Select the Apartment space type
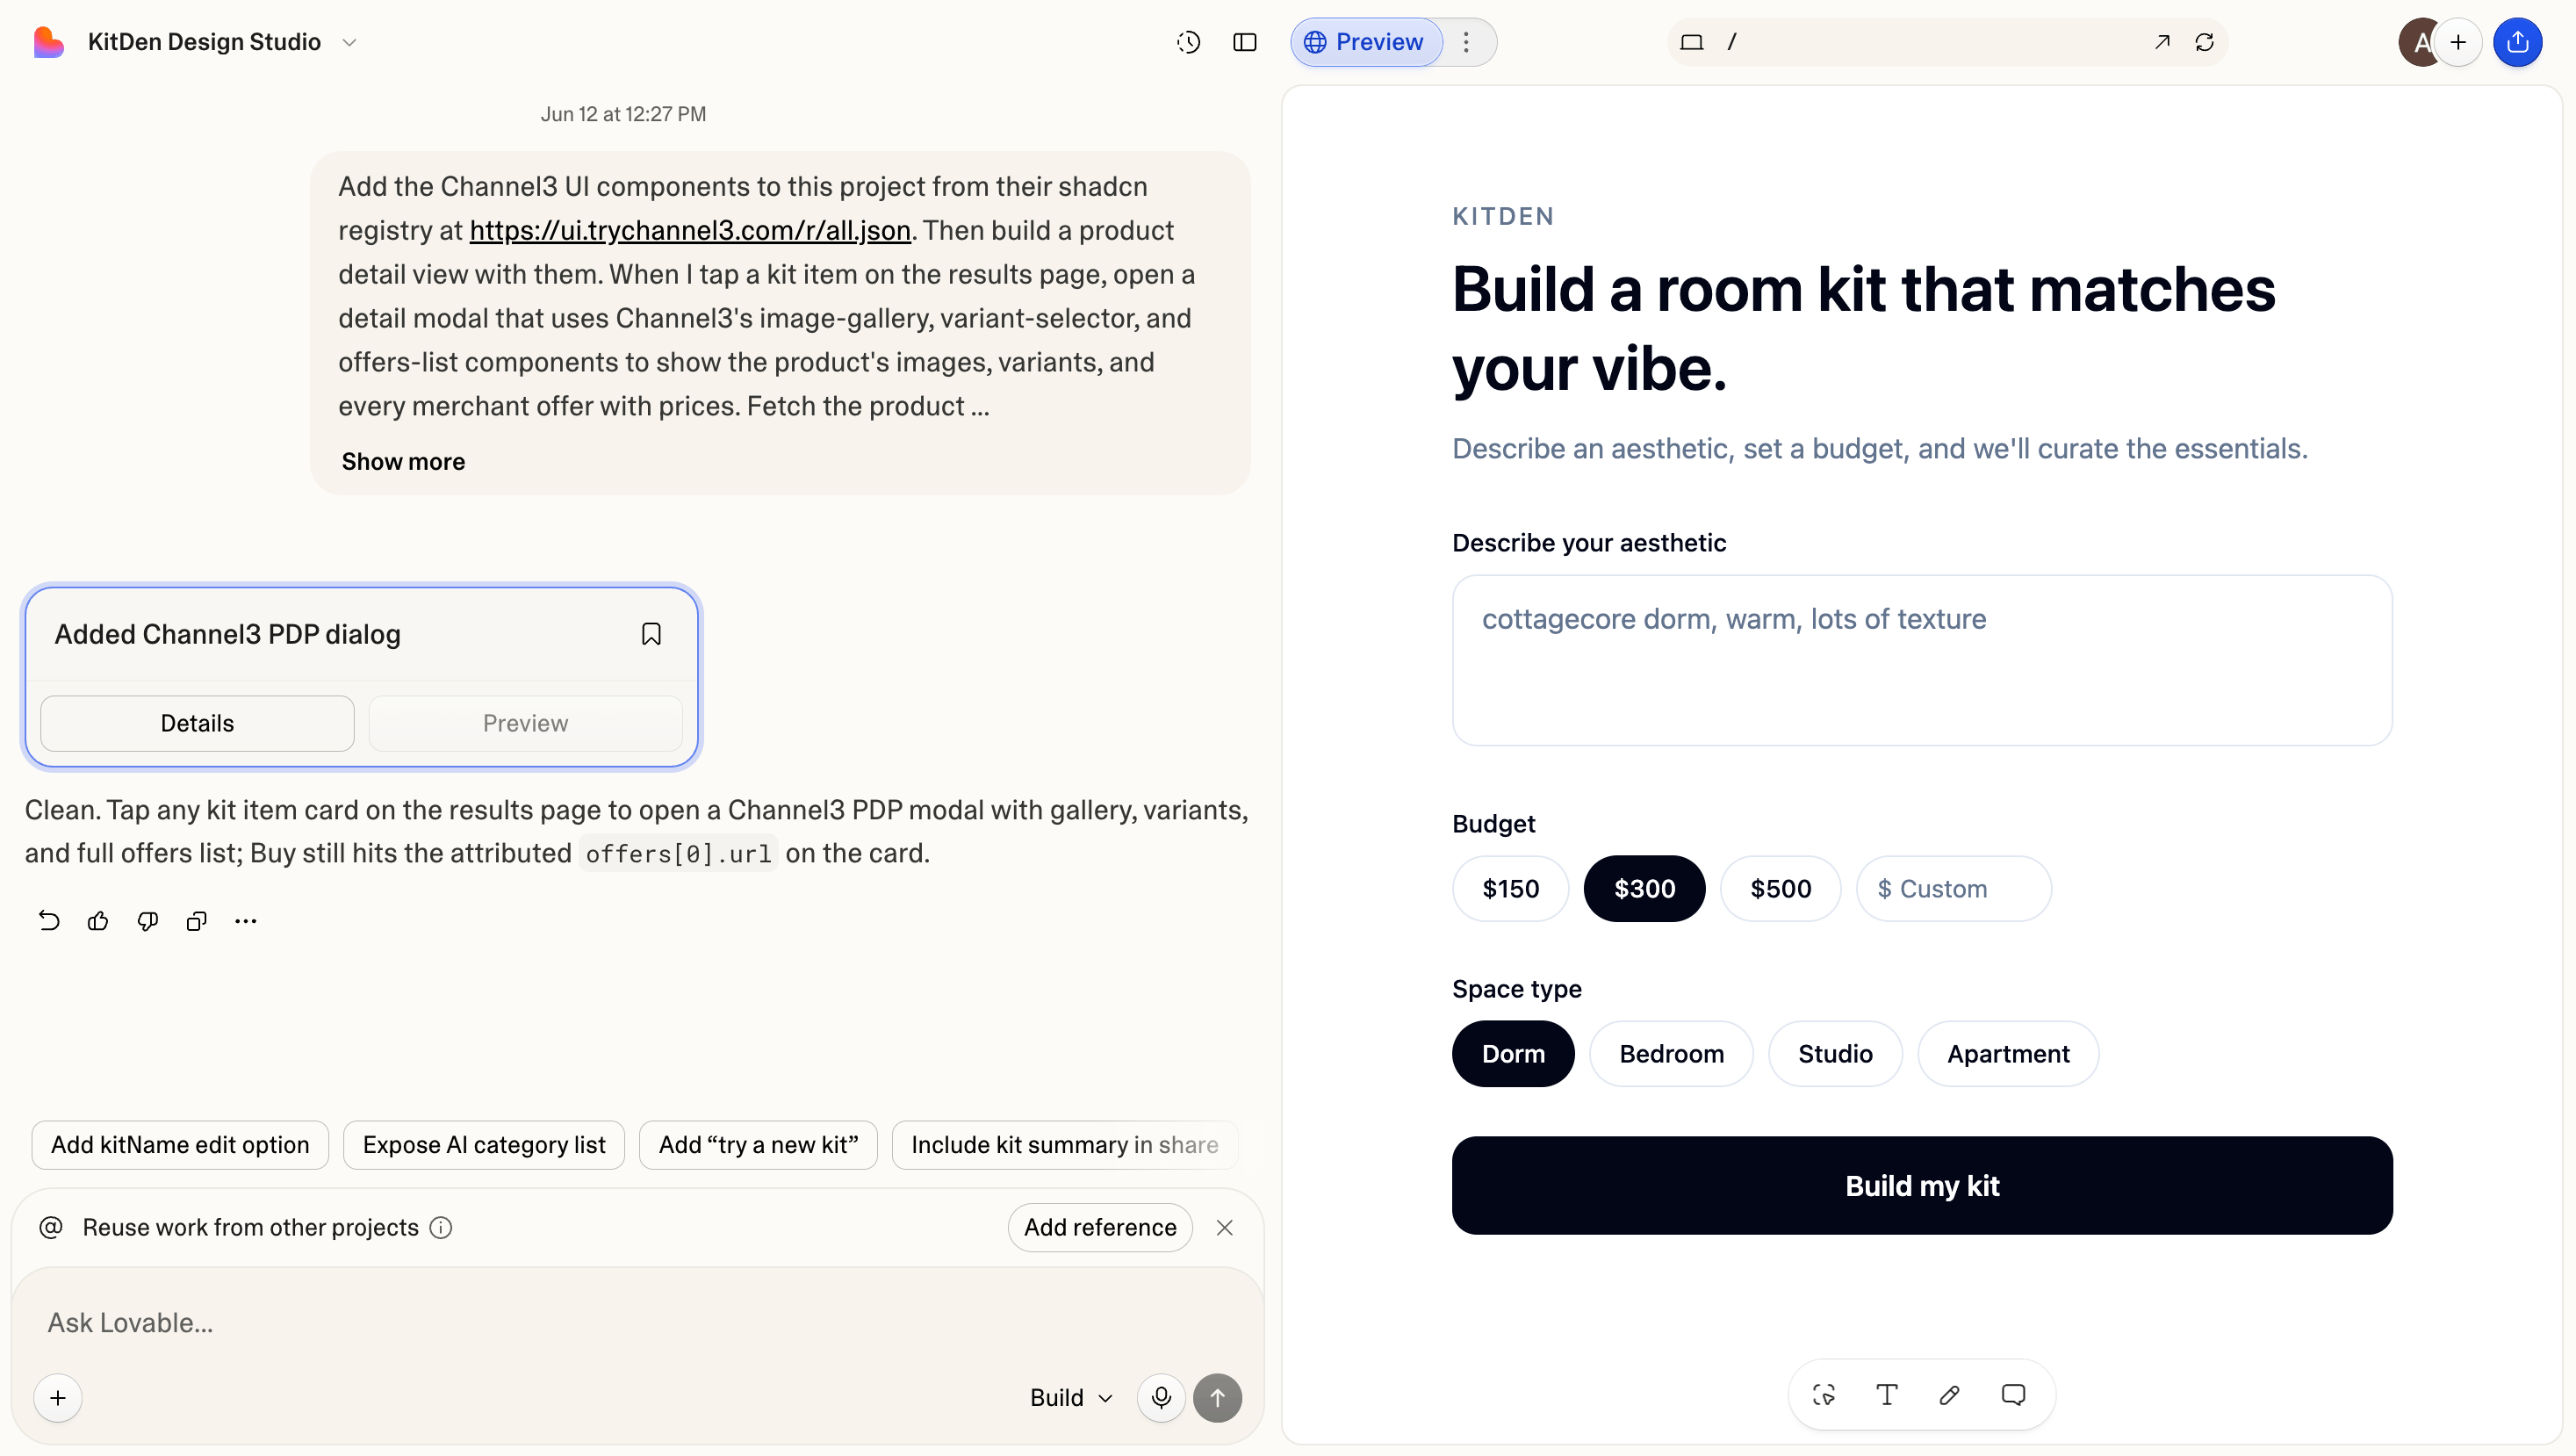Screen dimensions: 2576x1456 (x=2008, y=1053)
